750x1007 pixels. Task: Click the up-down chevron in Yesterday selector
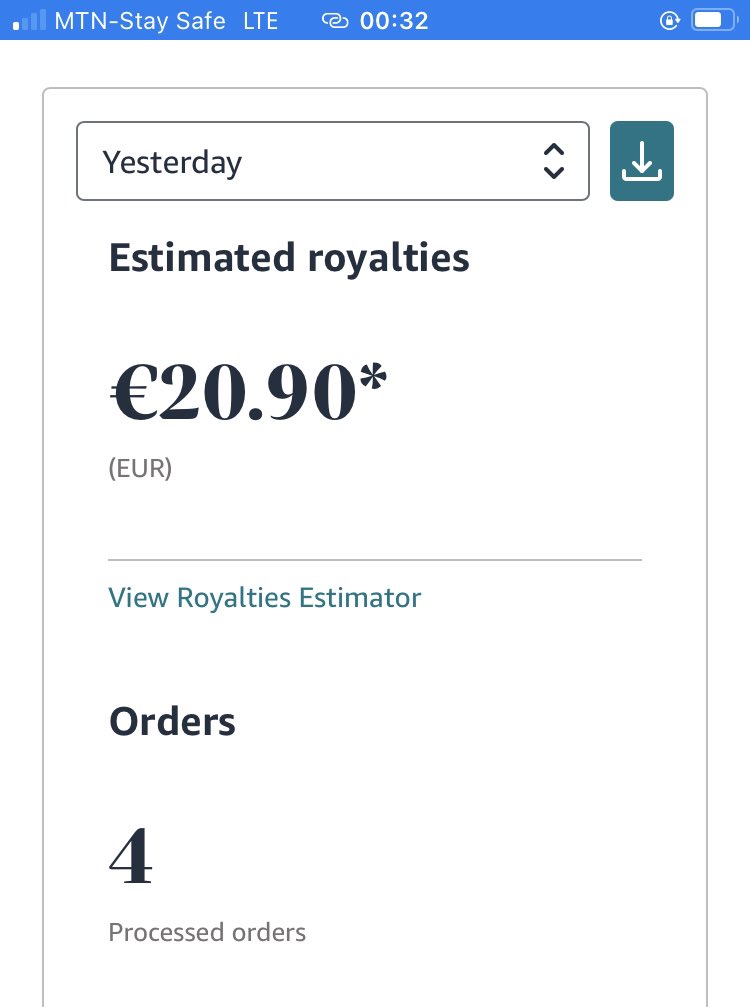(x=554, y=161)
